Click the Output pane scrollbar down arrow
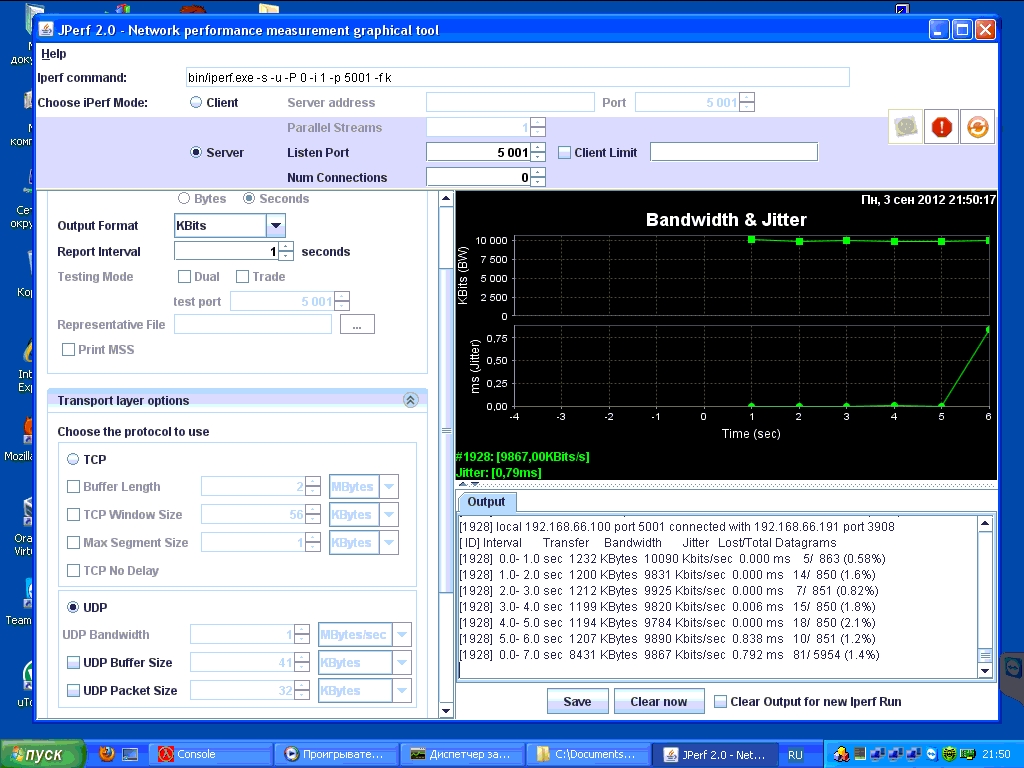 point(985,671)
